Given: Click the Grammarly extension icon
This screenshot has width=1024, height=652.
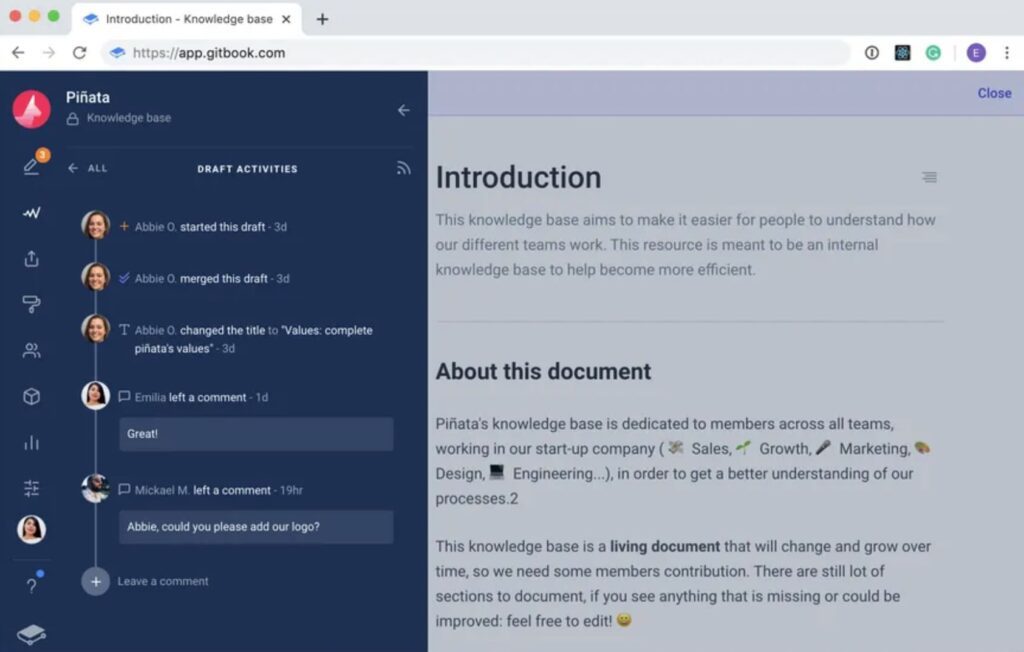Looking at the screenshot, I should coord(933,53).
